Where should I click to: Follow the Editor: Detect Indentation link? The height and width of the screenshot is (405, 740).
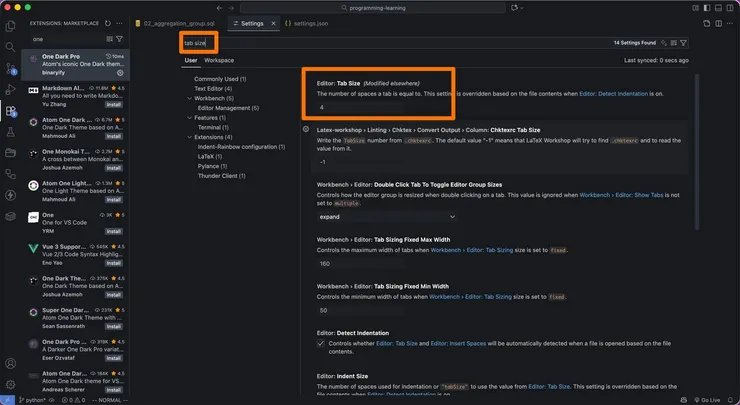(x=614, y=93)
